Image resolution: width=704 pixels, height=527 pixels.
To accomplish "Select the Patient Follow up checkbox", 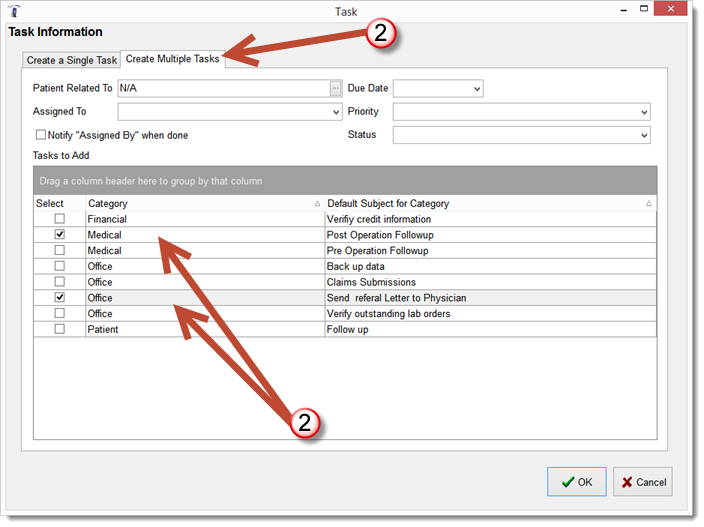I will (x=60, y=330).
